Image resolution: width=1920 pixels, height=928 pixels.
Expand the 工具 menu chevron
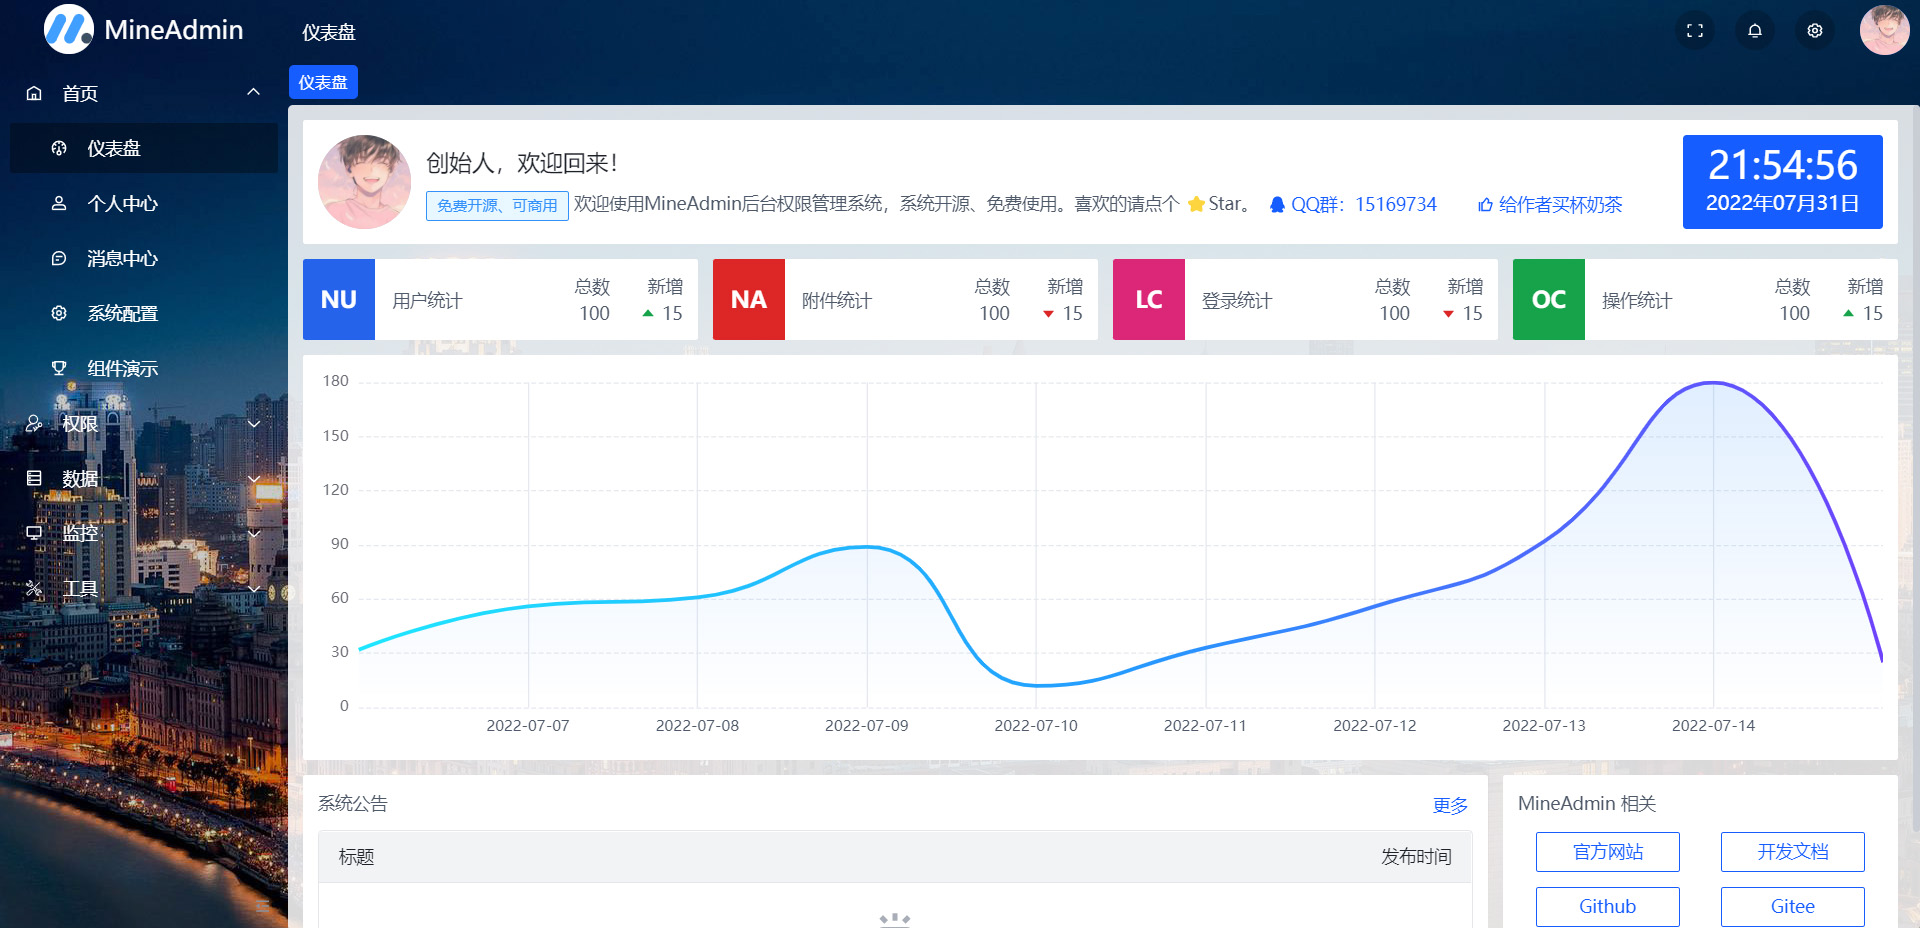[254, 588]
